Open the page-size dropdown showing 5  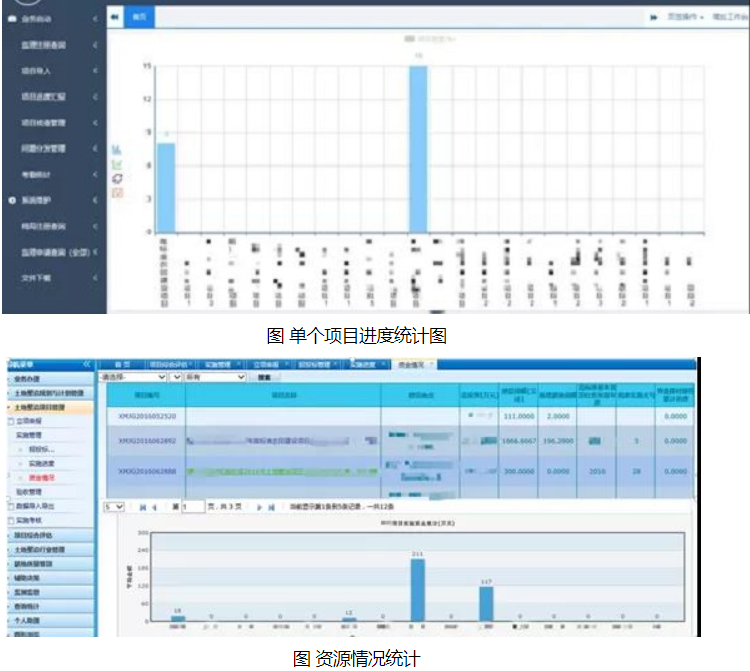coord(114,506)
